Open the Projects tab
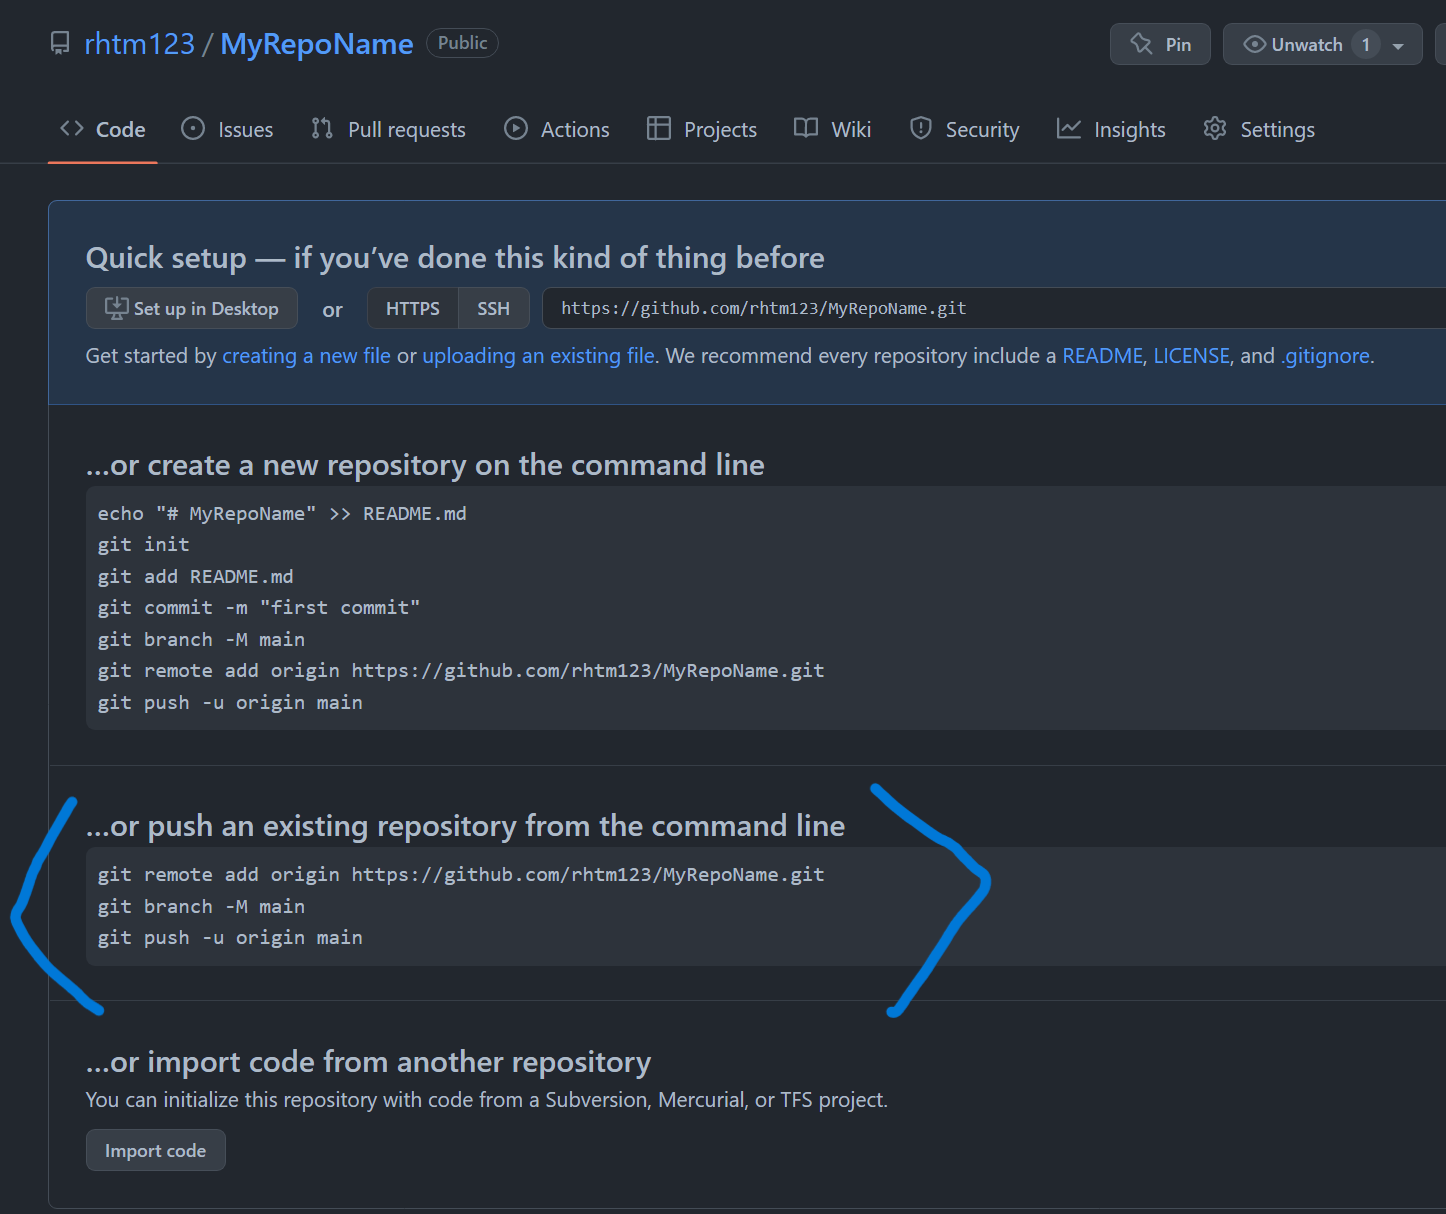 point(702,130)
